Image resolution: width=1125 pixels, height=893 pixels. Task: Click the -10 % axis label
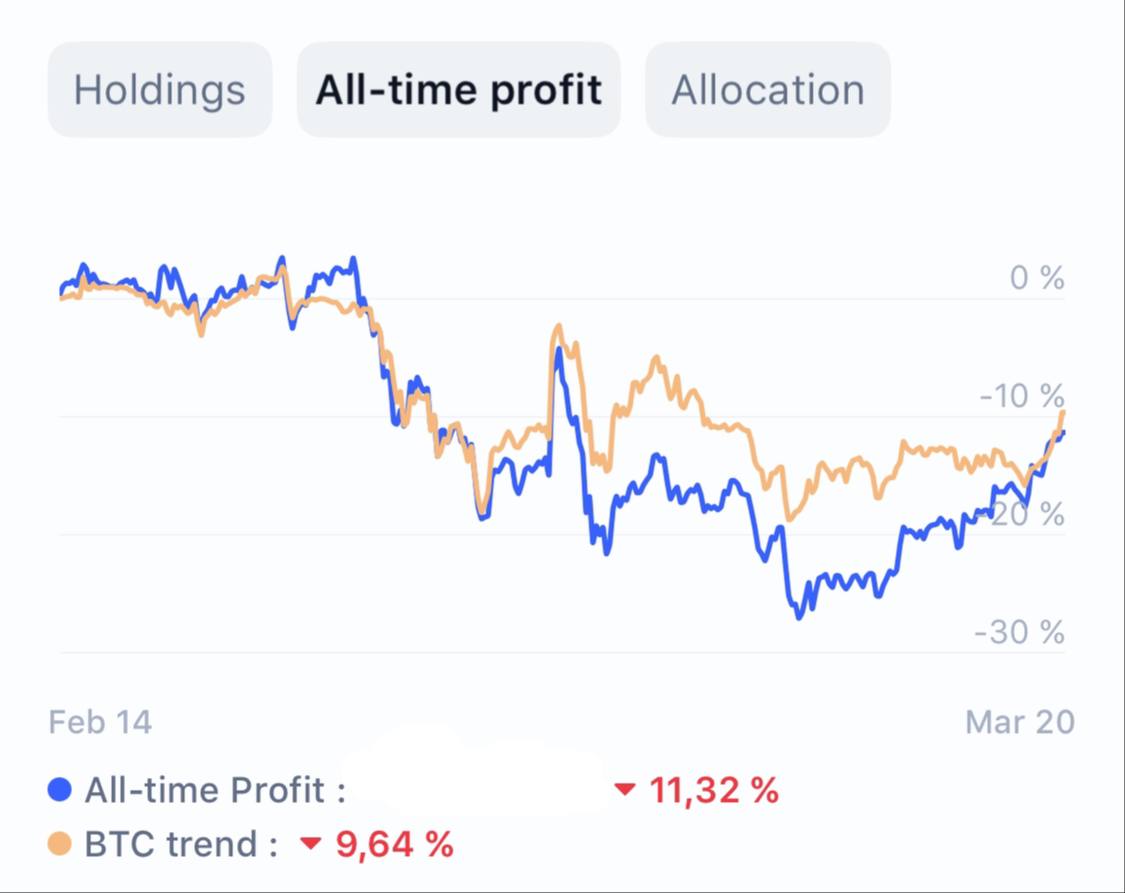[x=1023, y=396]
